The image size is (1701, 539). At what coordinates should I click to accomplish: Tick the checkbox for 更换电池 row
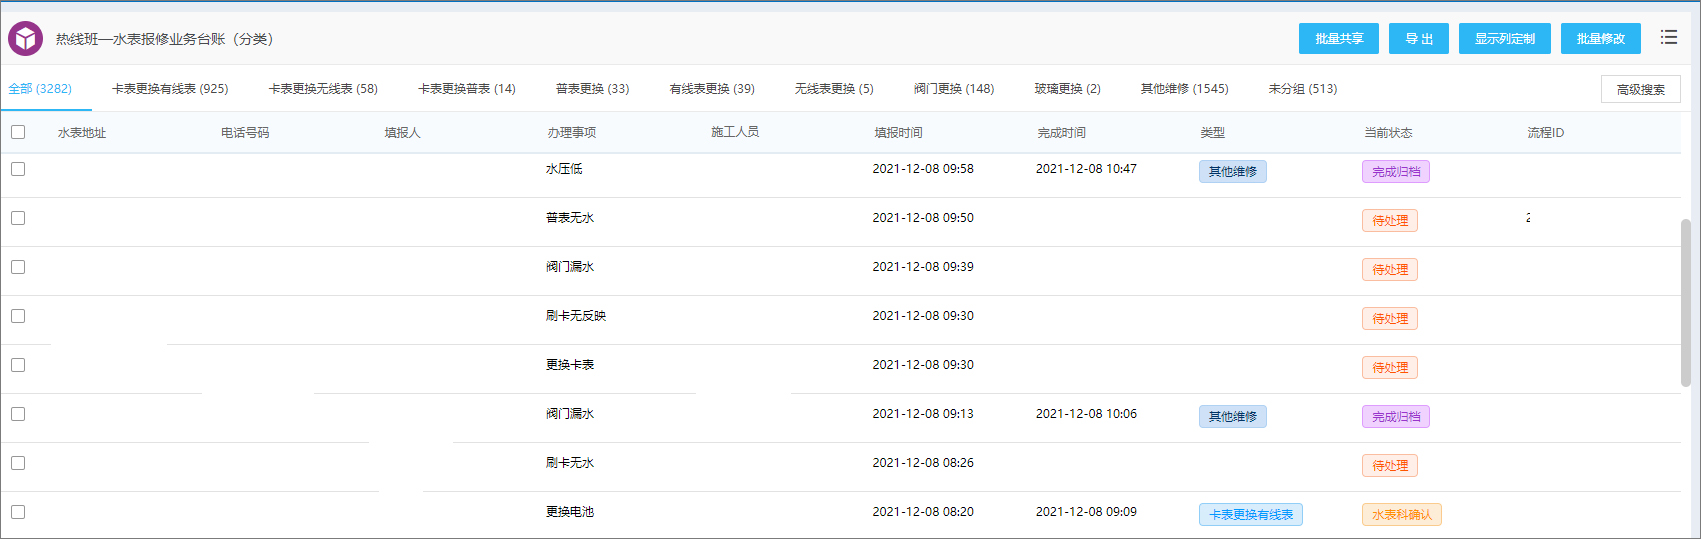tap(18, 512)
